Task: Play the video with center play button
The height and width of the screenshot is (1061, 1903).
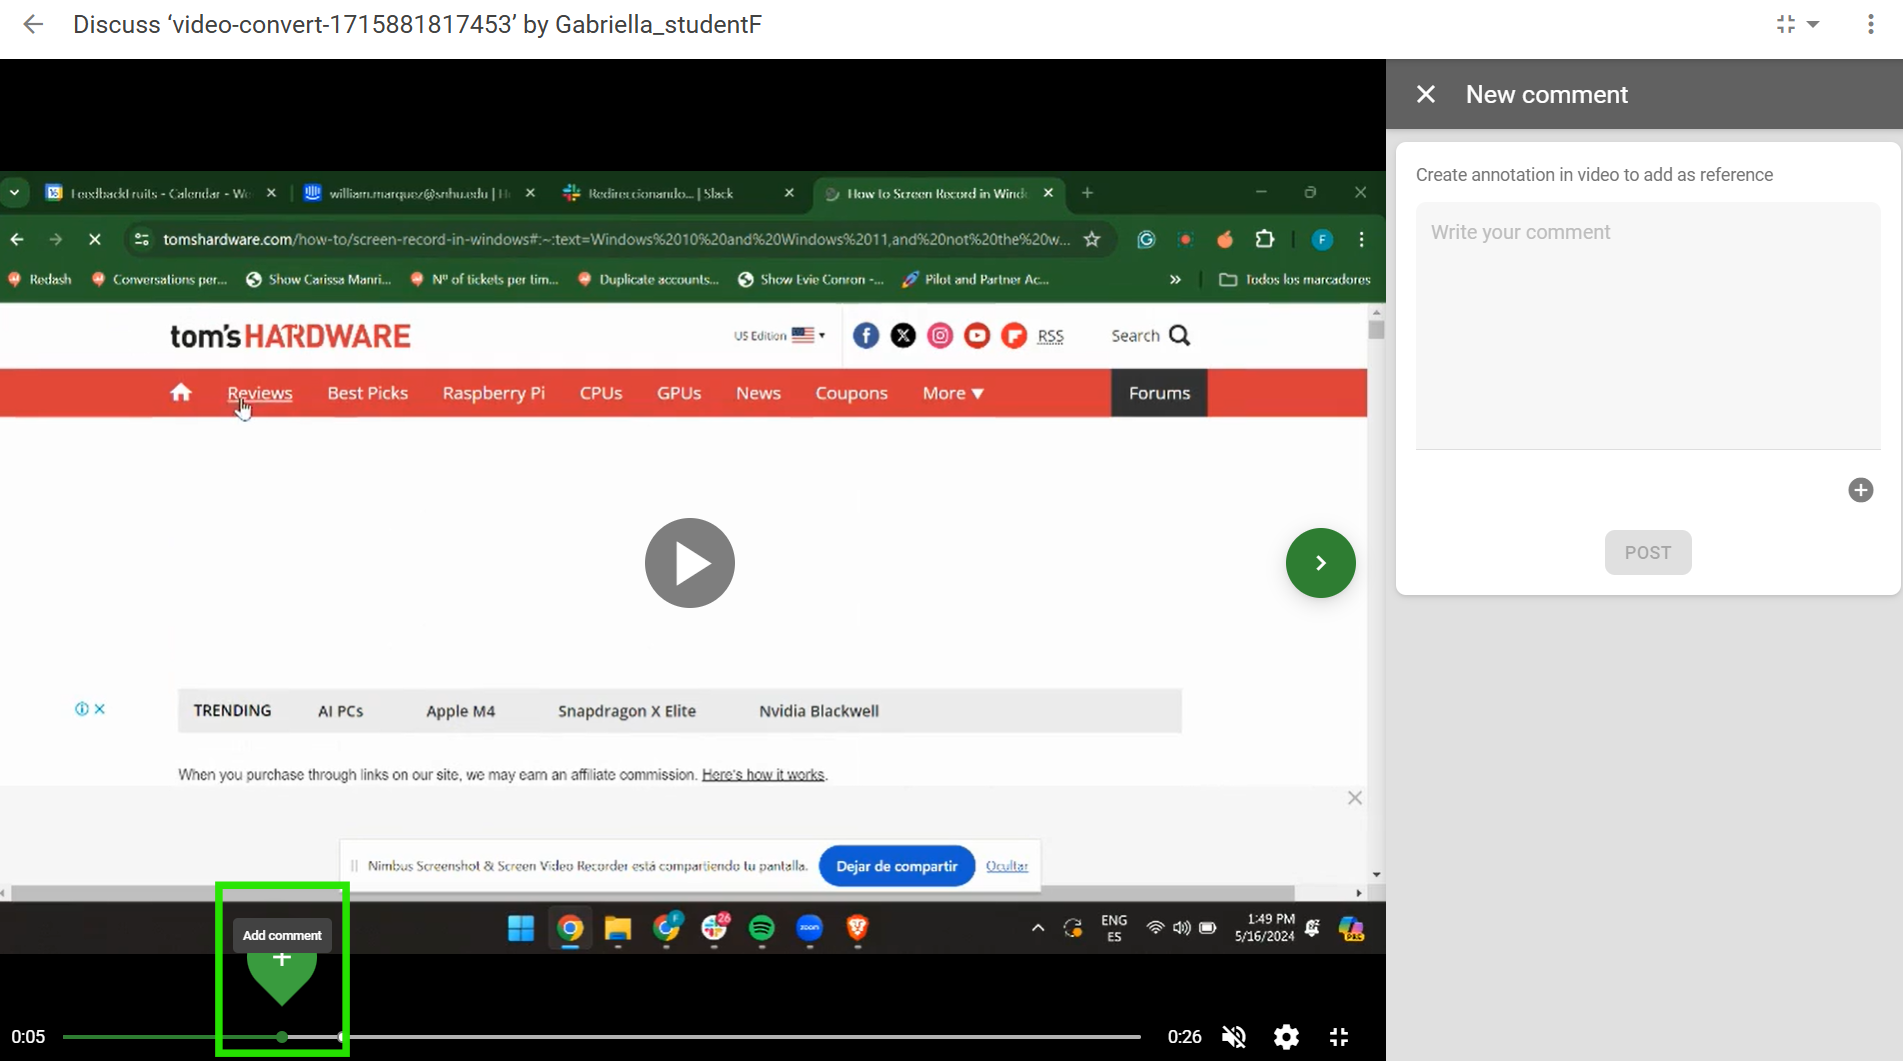Action: tap(690, 563)
